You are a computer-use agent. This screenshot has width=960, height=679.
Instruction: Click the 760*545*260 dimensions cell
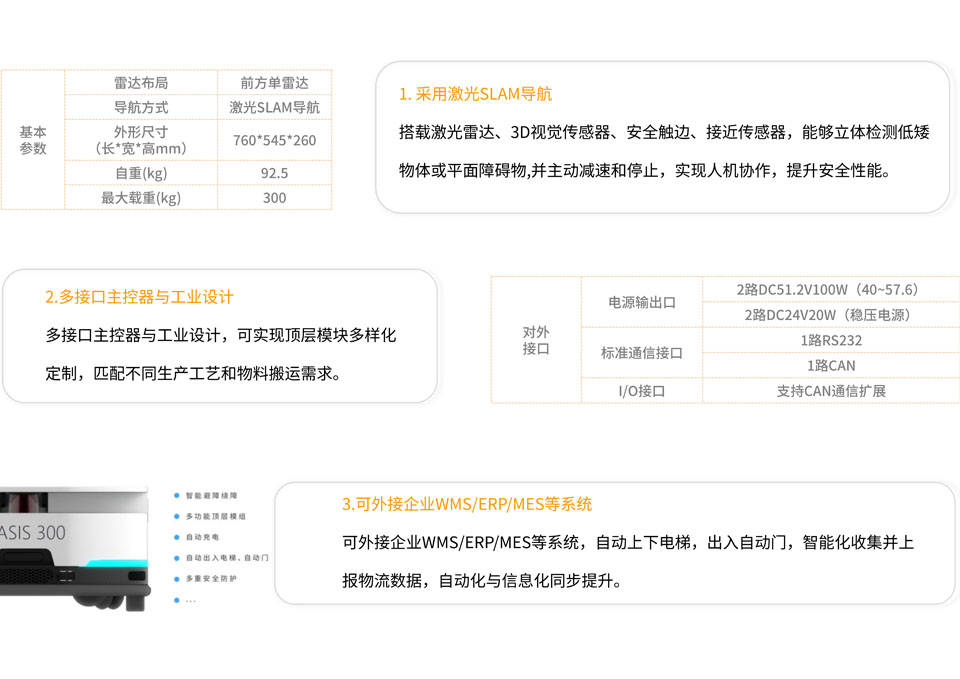[274, 140]
